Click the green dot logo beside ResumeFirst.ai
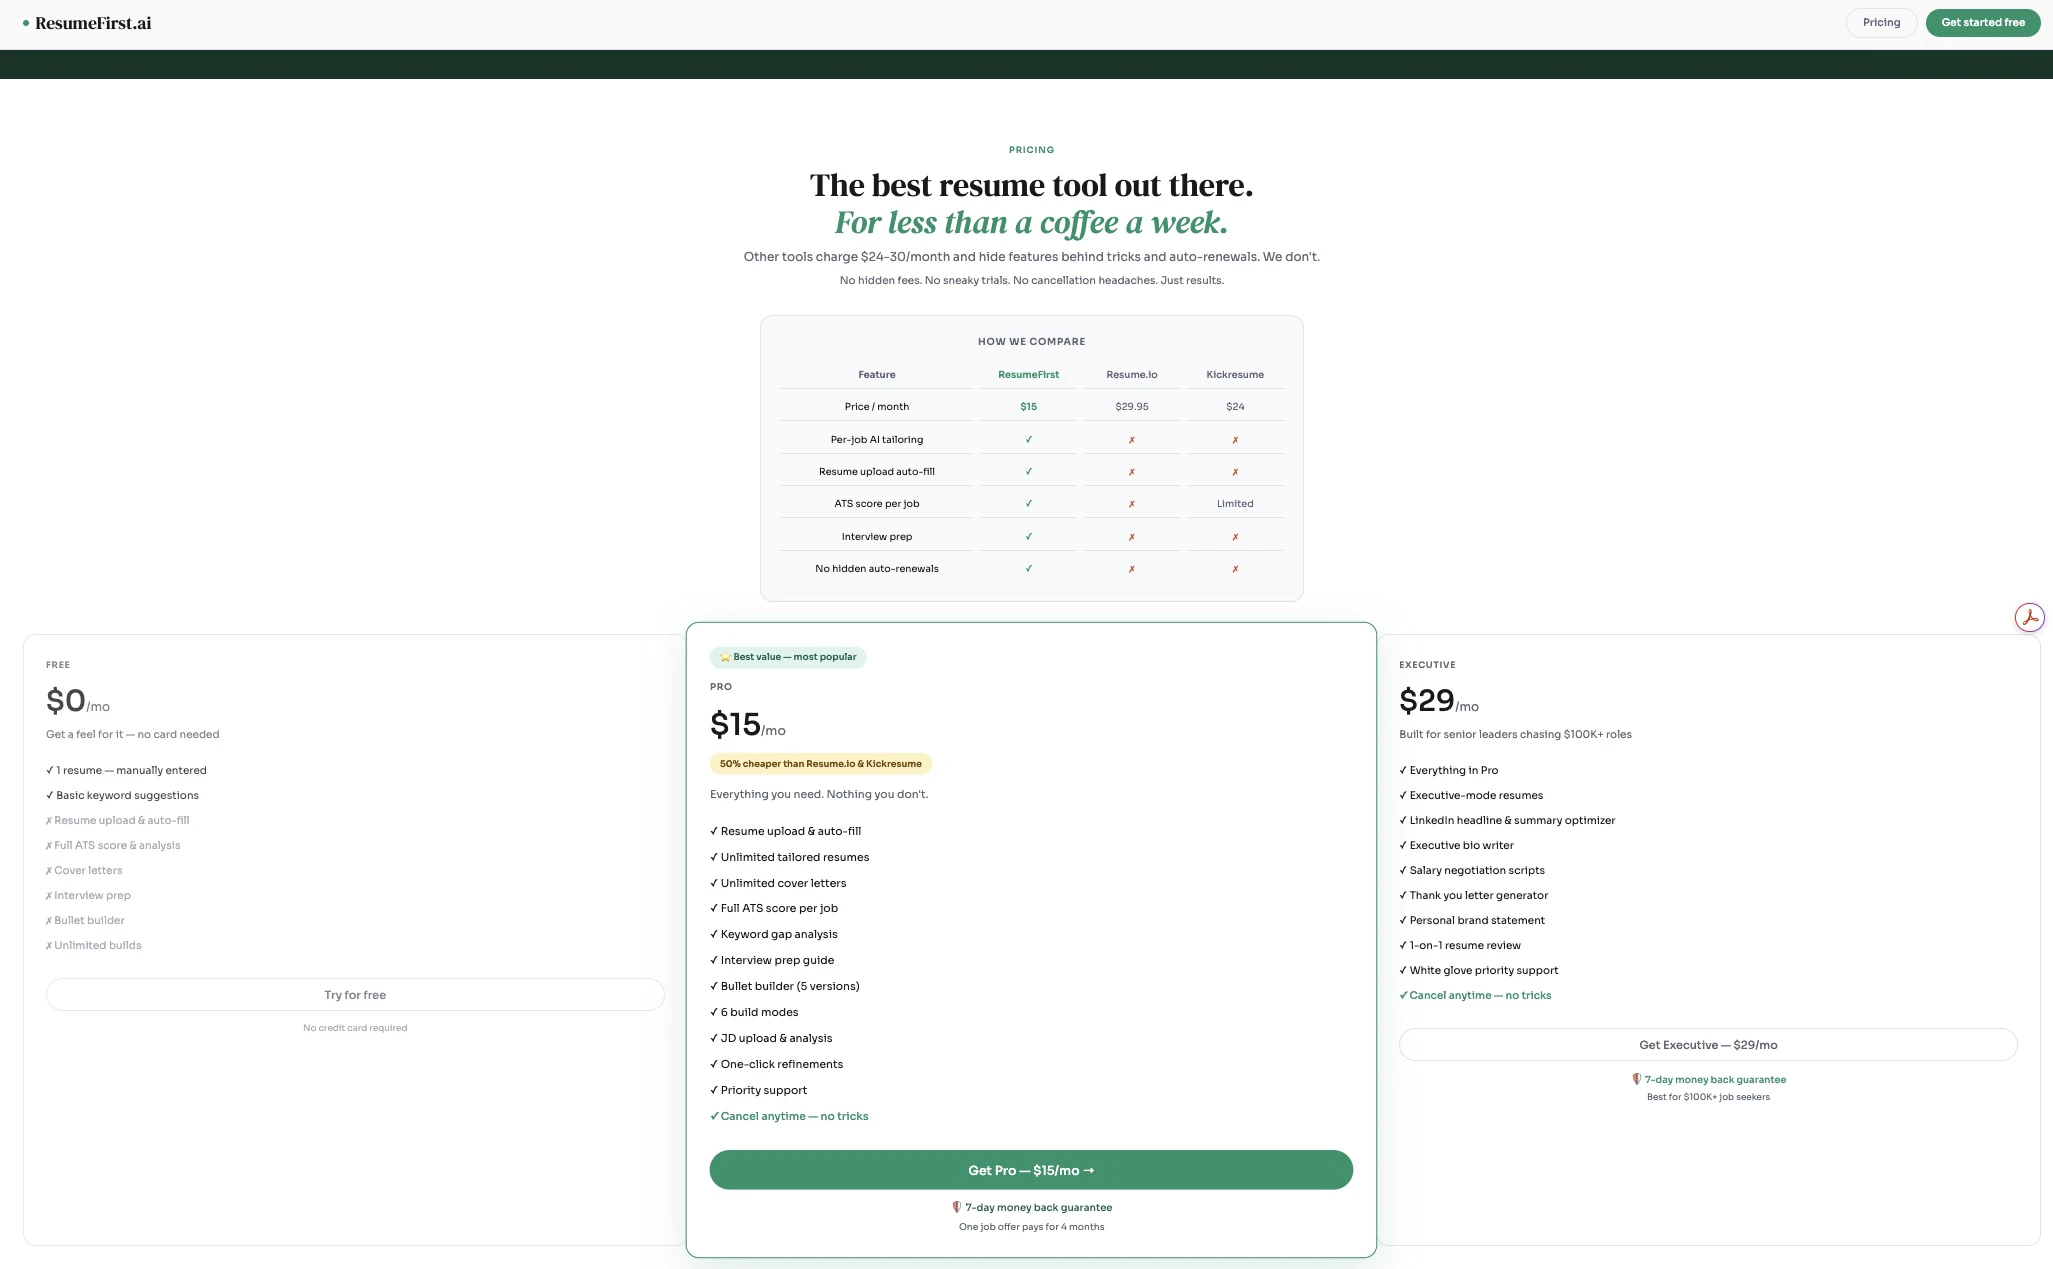The width and height of the screenshot is (2053, 1269). tap(26, 23)
